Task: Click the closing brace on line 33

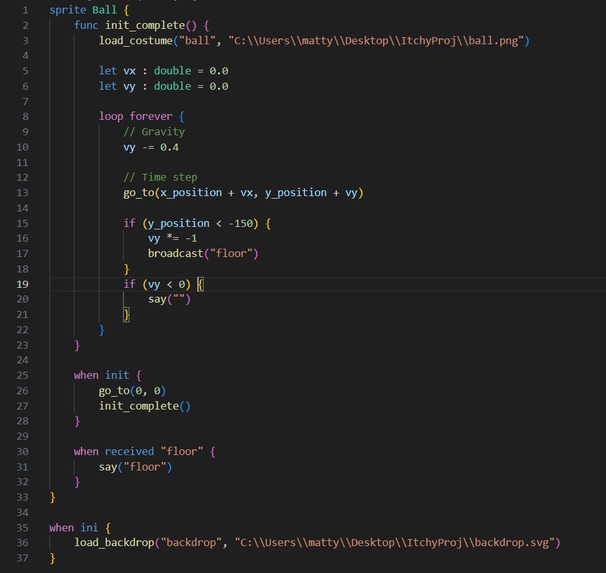Action: click(x=52, y=498)
